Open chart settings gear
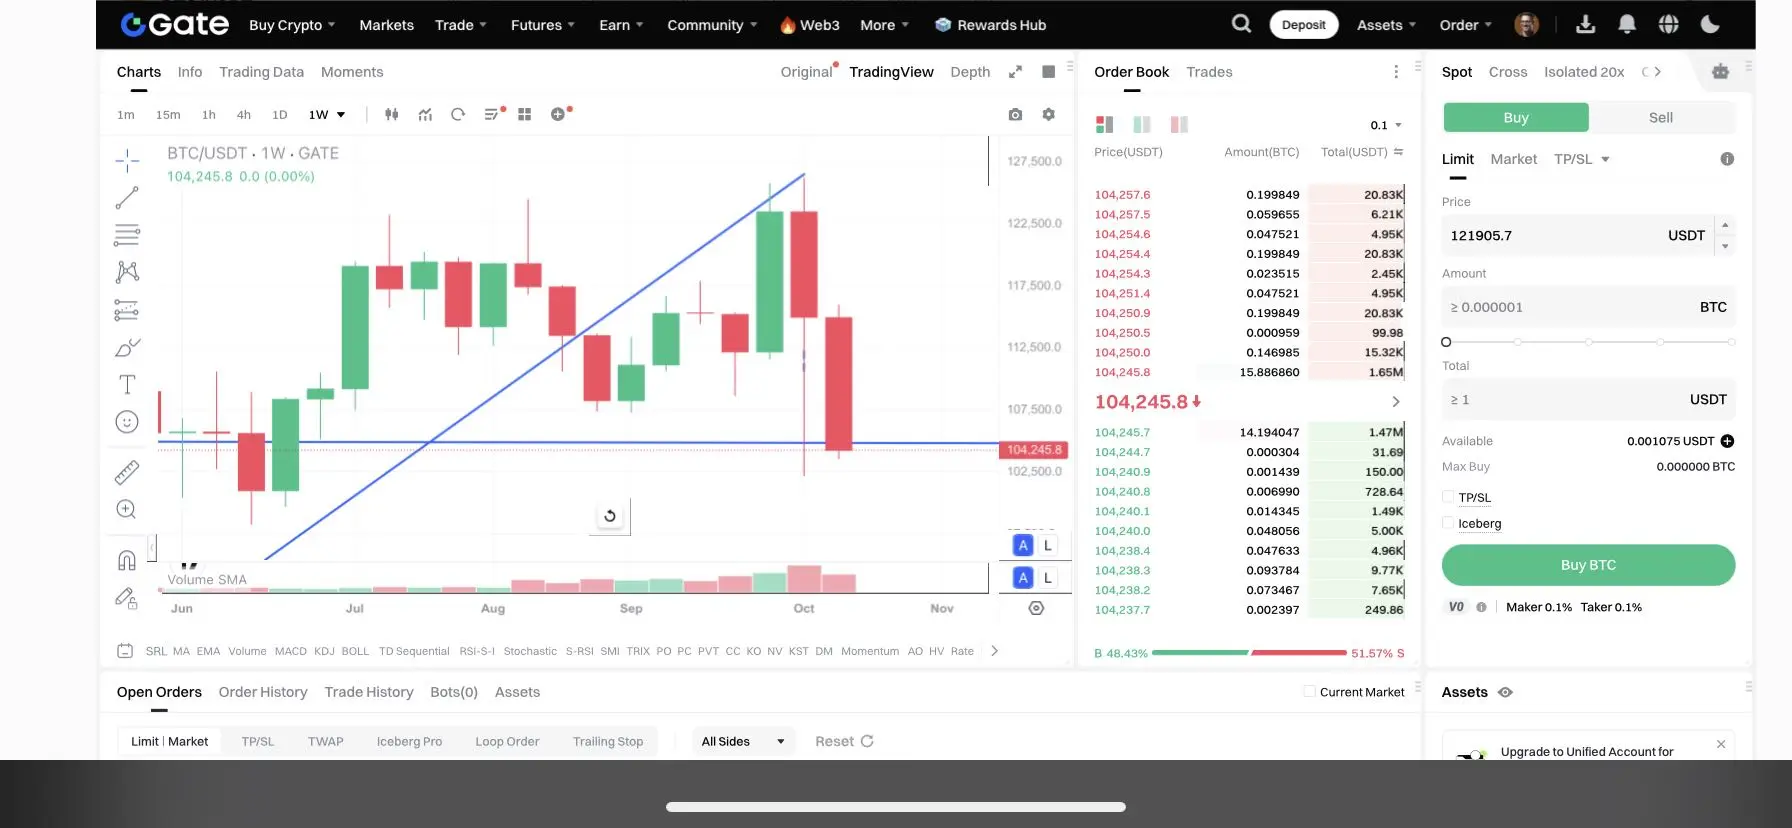1792x828 pixels. tap(1048, 114)
